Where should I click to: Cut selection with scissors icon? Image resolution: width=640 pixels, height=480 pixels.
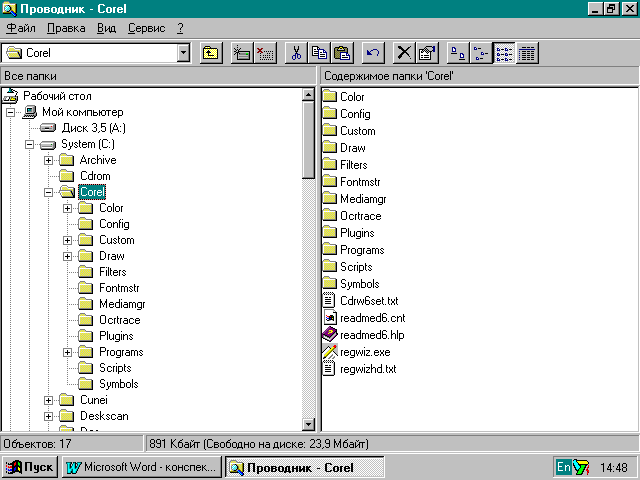[x=296, y=53]
